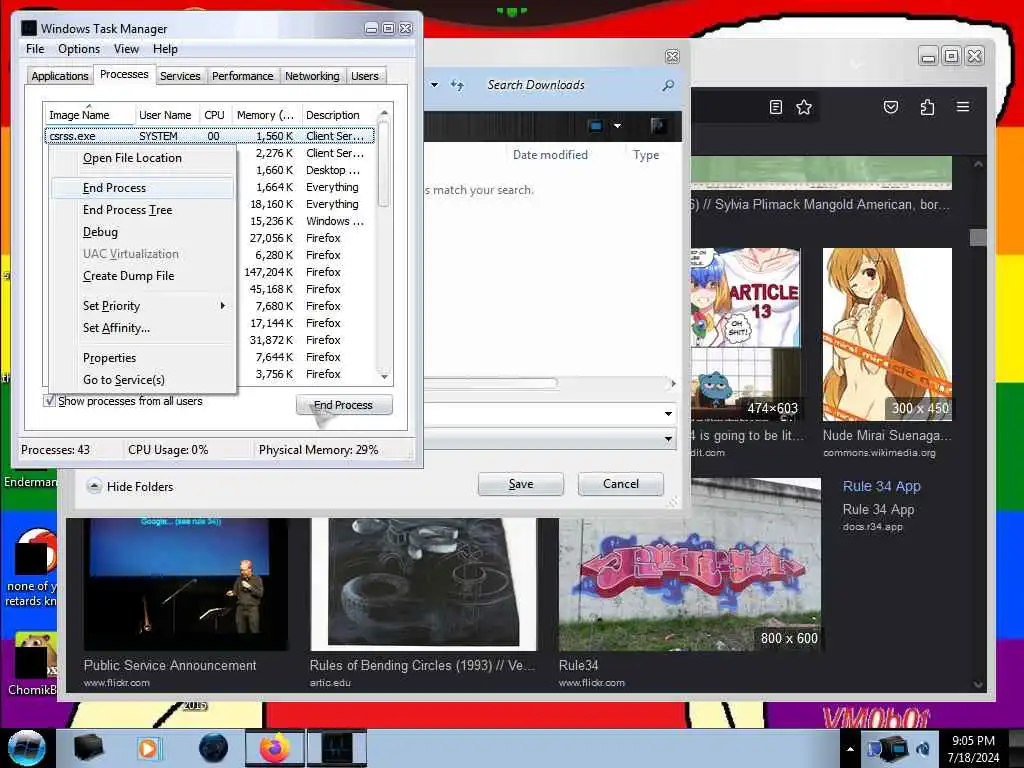Sort processes by Memory column

point(265,115)
